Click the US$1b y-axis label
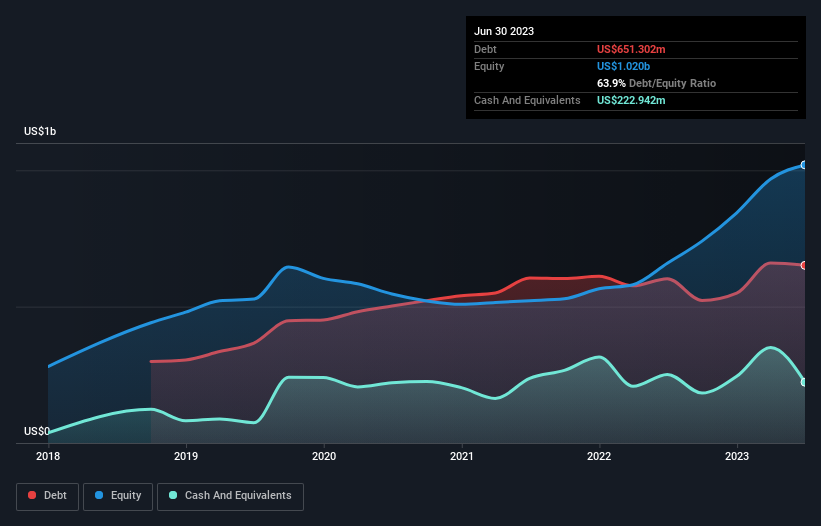 pos(40,131)
